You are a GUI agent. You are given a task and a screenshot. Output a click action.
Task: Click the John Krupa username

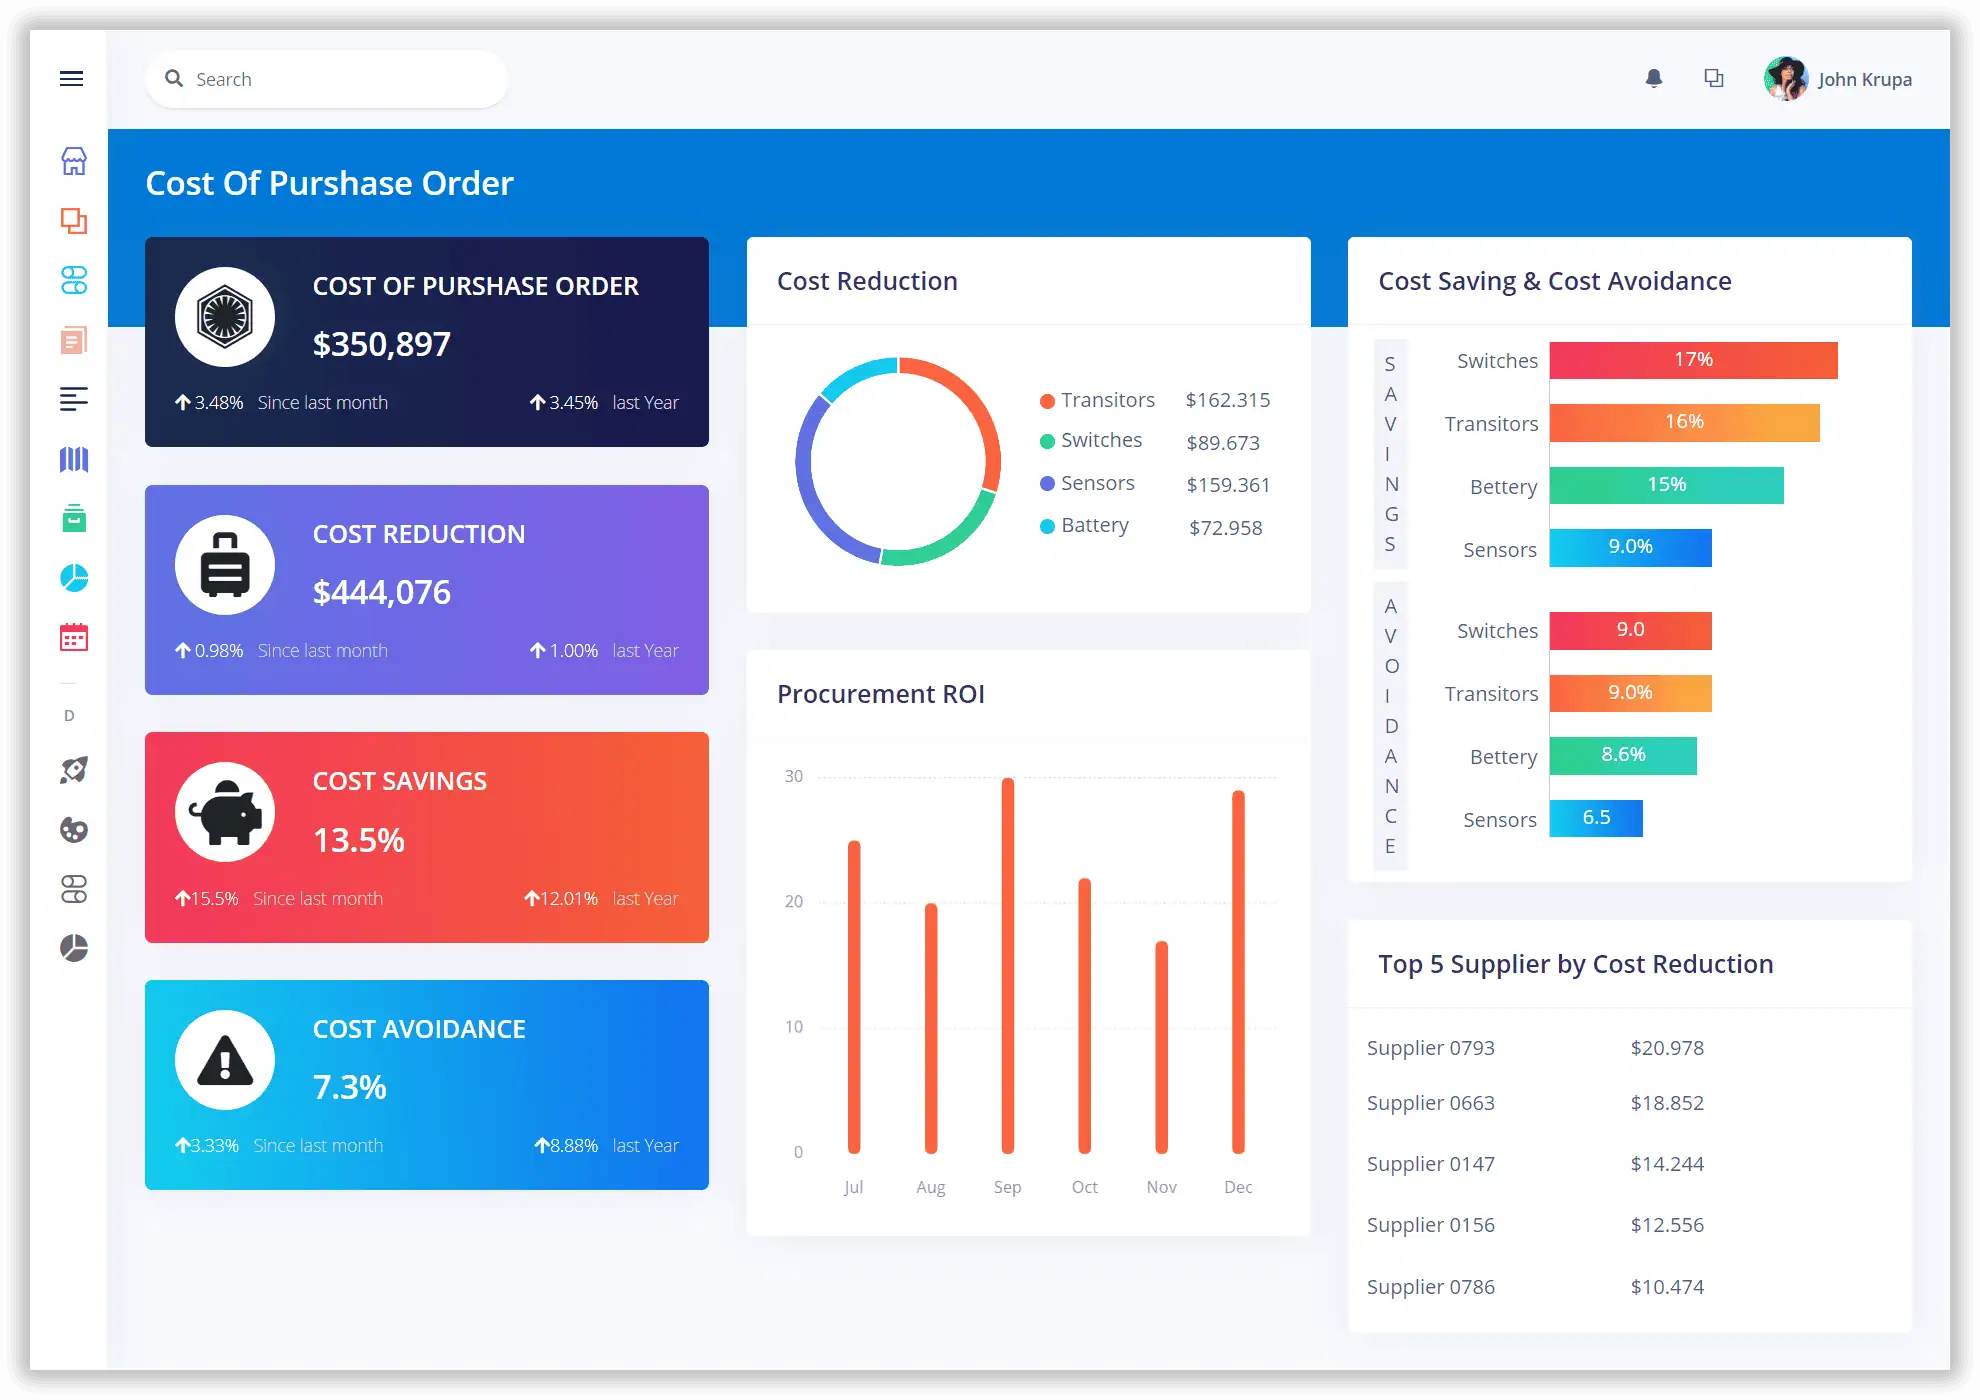(1865, 79)
